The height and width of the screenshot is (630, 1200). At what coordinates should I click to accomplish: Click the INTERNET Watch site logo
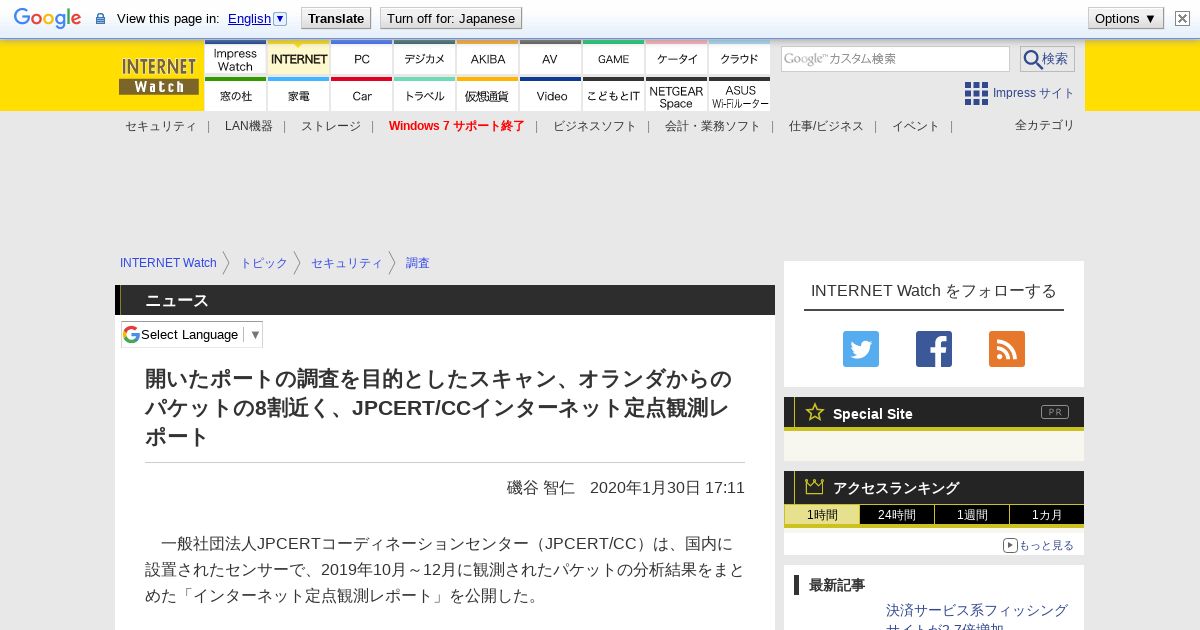[159, 76]
